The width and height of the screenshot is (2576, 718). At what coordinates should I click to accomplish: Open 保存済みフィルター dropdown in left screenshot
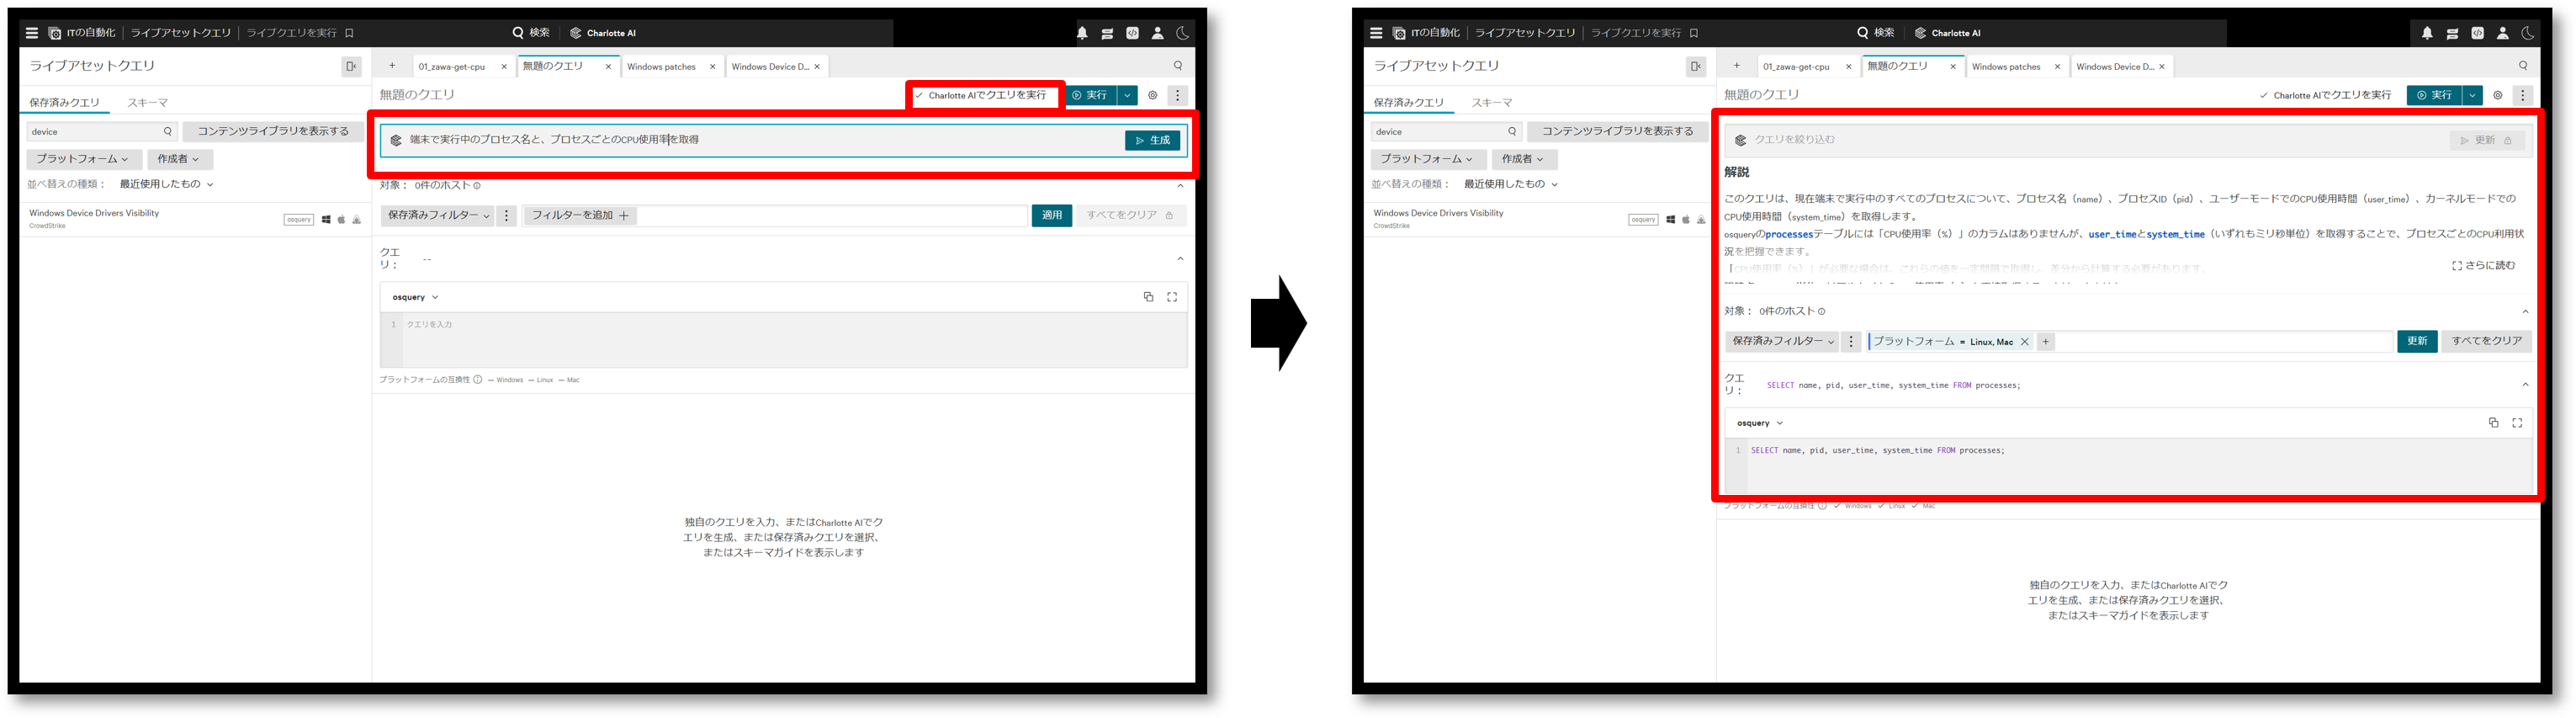coord(438,216)
